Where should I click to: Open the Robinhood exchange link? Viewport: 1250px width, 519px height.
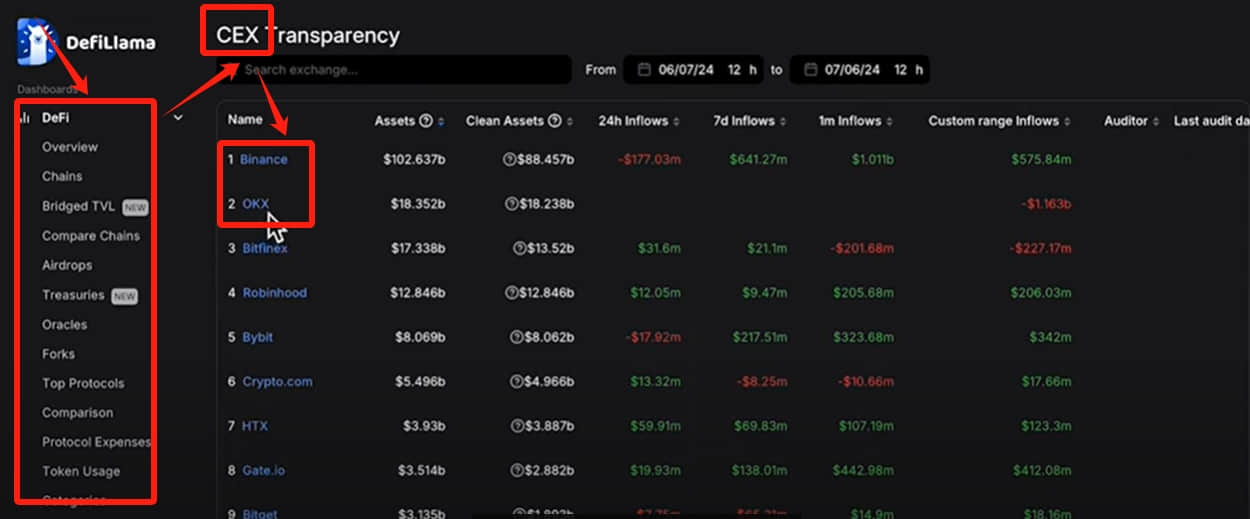[274, 293]
